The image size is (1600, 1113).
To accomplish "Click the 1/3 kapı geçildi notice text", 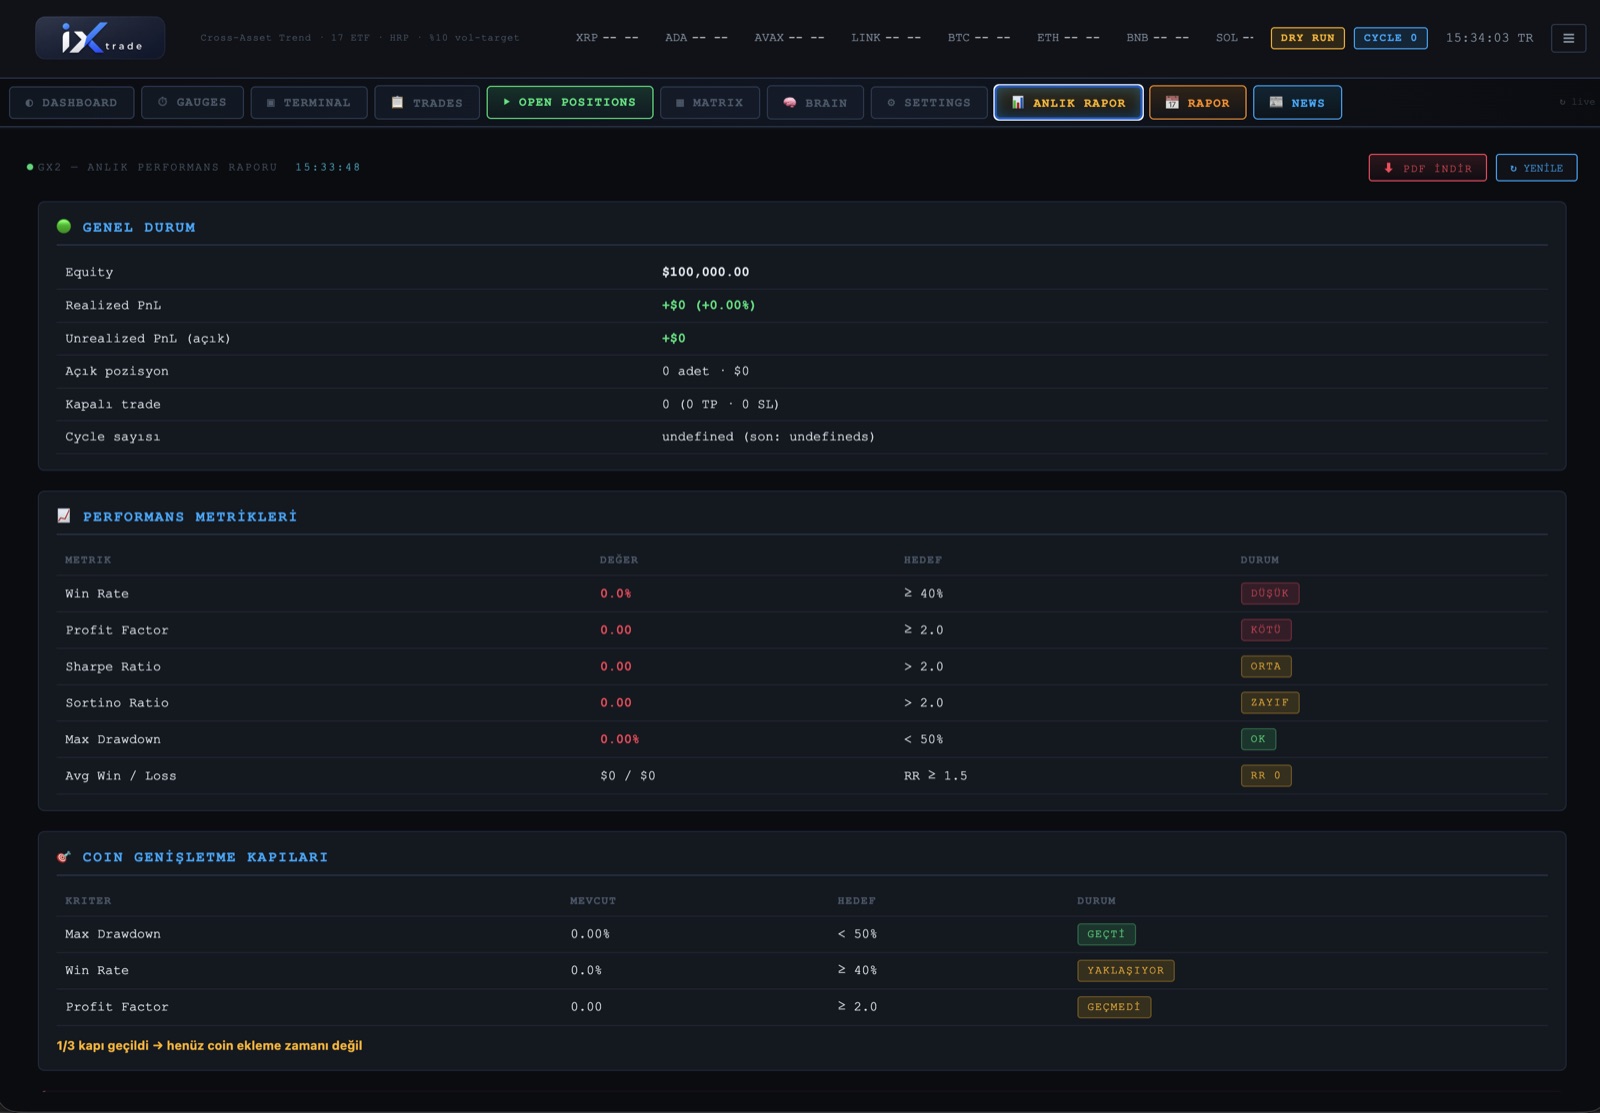I will coord(210,1045).
